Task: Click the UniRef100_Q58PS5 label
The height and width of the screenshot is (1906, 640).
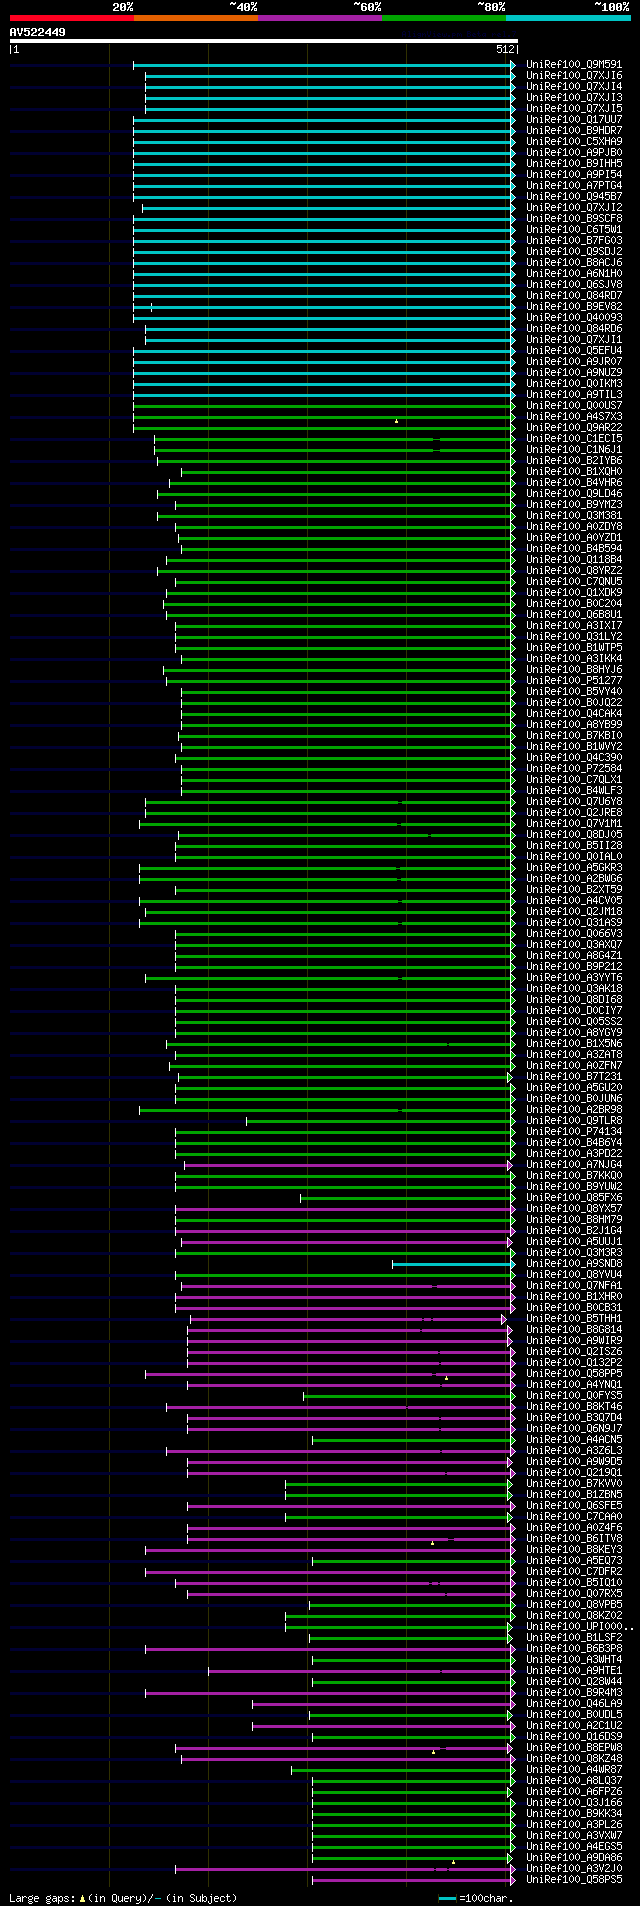Action: [574, 1879]
